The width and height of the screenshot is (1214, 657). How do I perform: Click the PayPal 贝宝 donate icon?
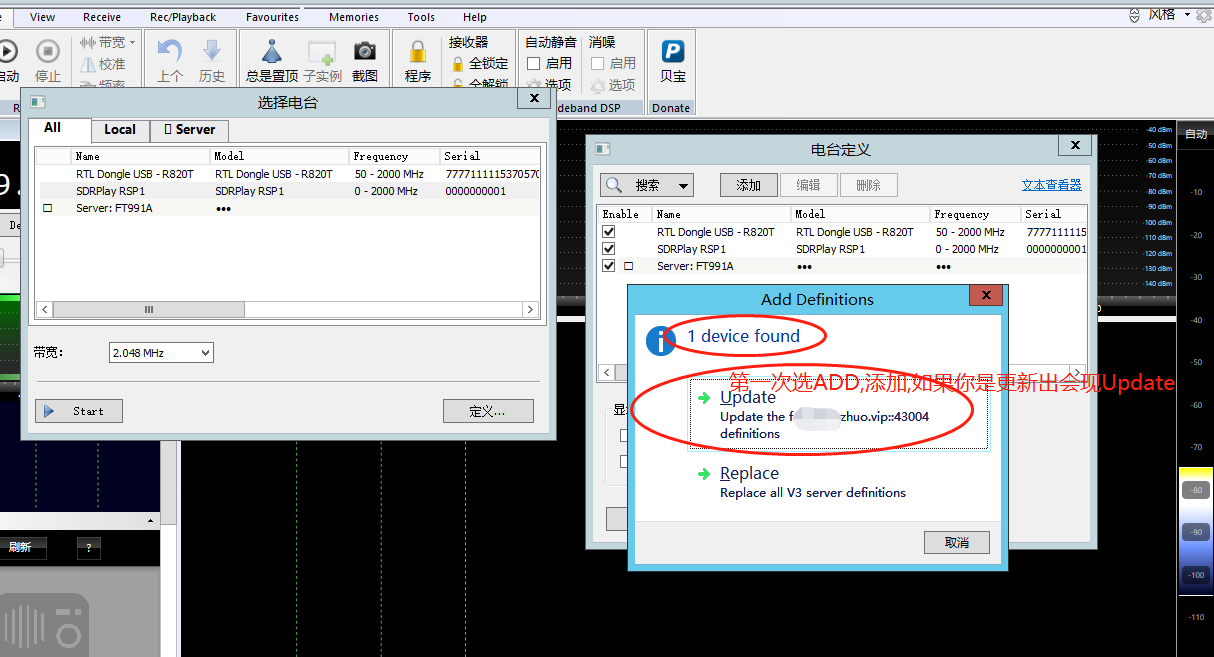672,51
